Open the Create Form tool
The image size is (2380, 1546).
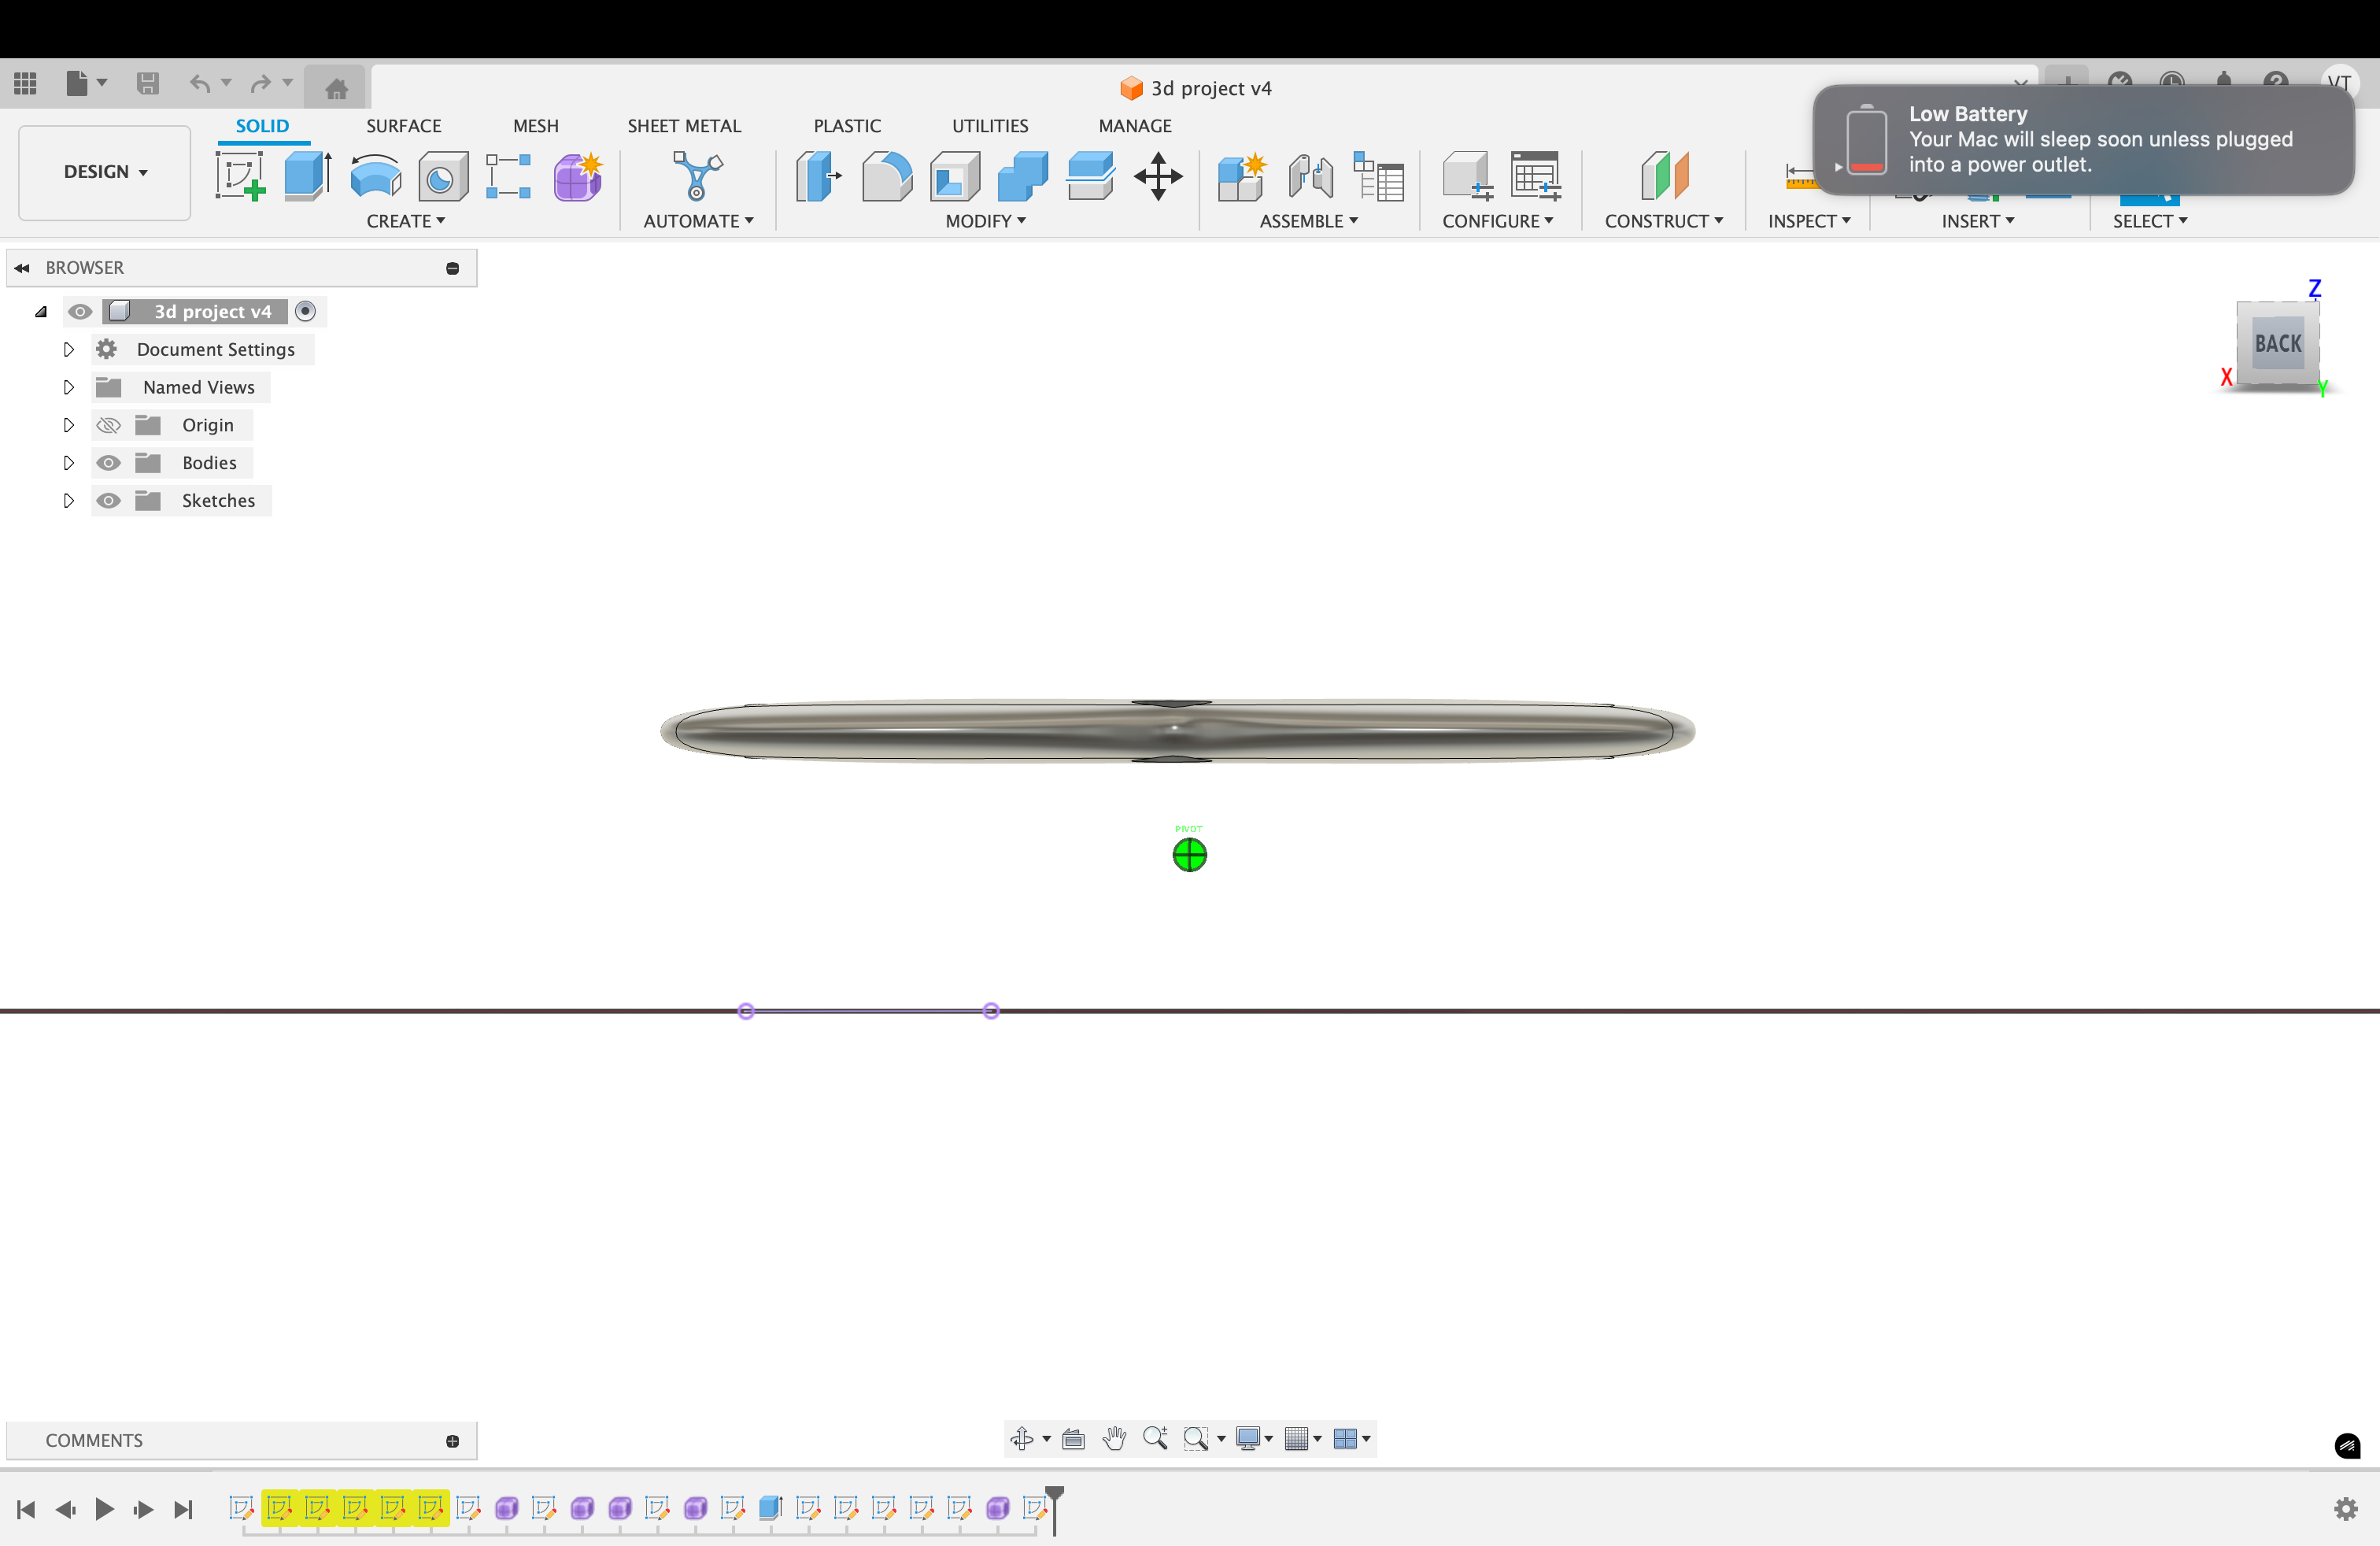click(x=578, y=176)
